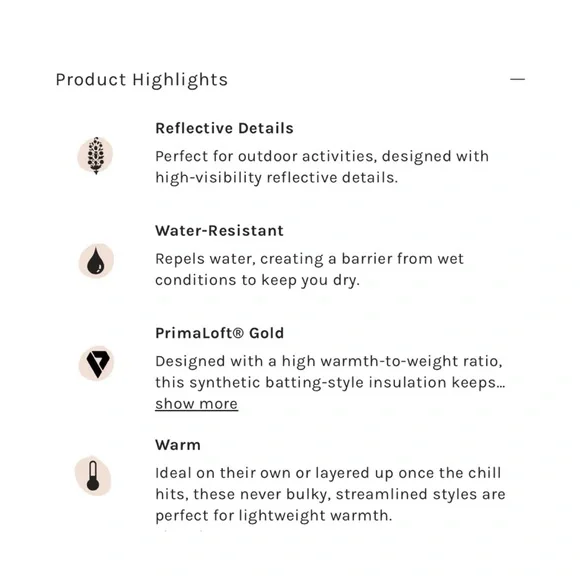This screenshot has width=580, height=580.
Task: Click the Product Highlights section heading
Action: pyautogui.click(x=142, y=80)
